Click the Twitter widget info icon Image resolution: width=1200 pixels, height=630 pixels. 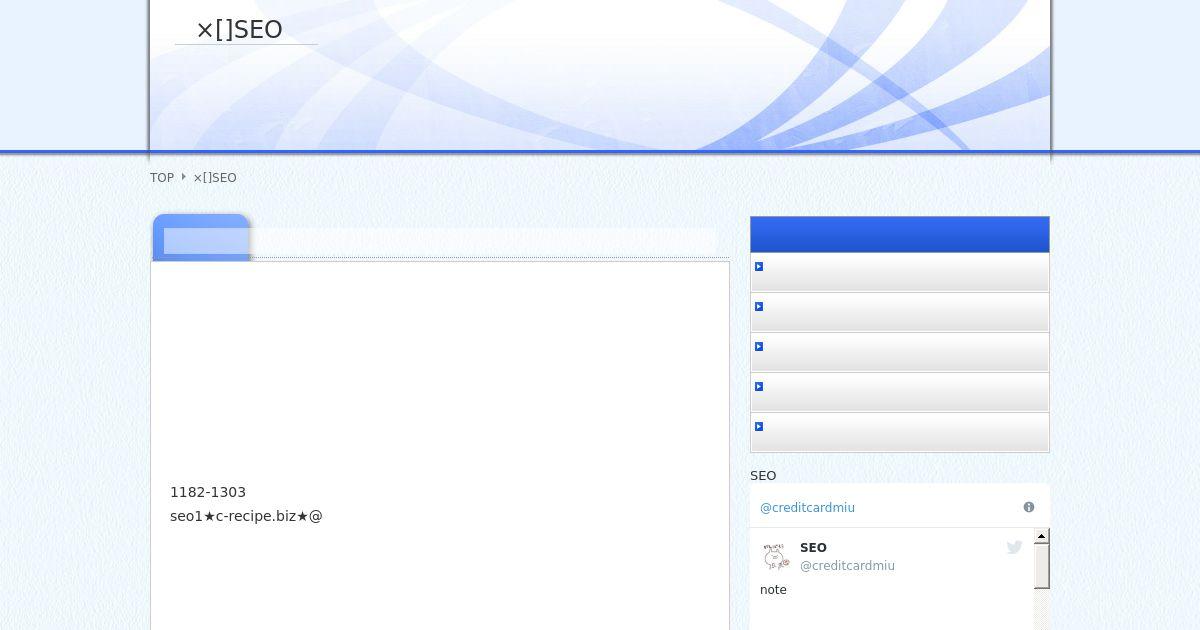point(1029,507)
